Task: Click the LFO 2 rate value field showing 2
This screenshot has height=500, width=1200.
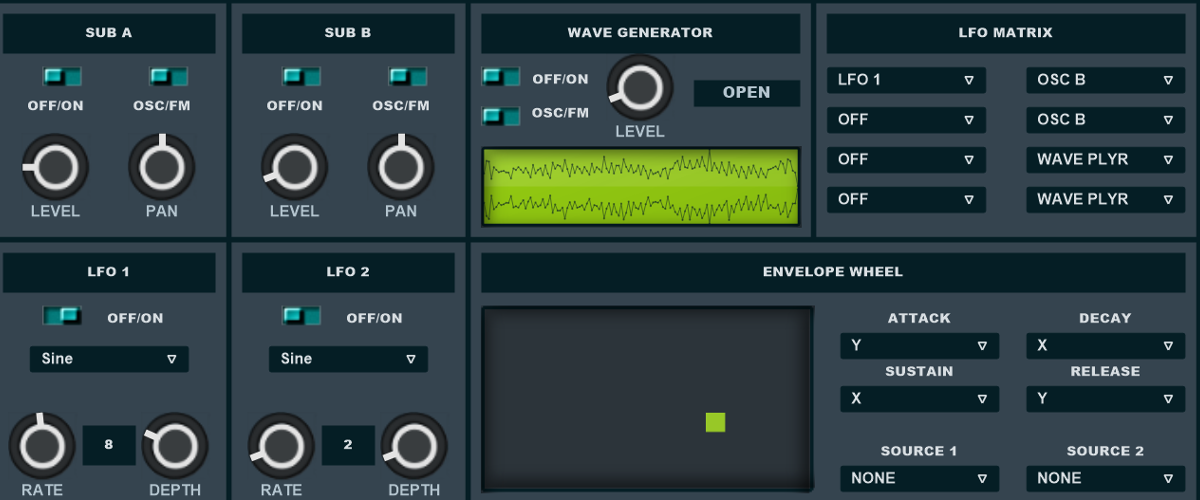Action: coord(348,445)
